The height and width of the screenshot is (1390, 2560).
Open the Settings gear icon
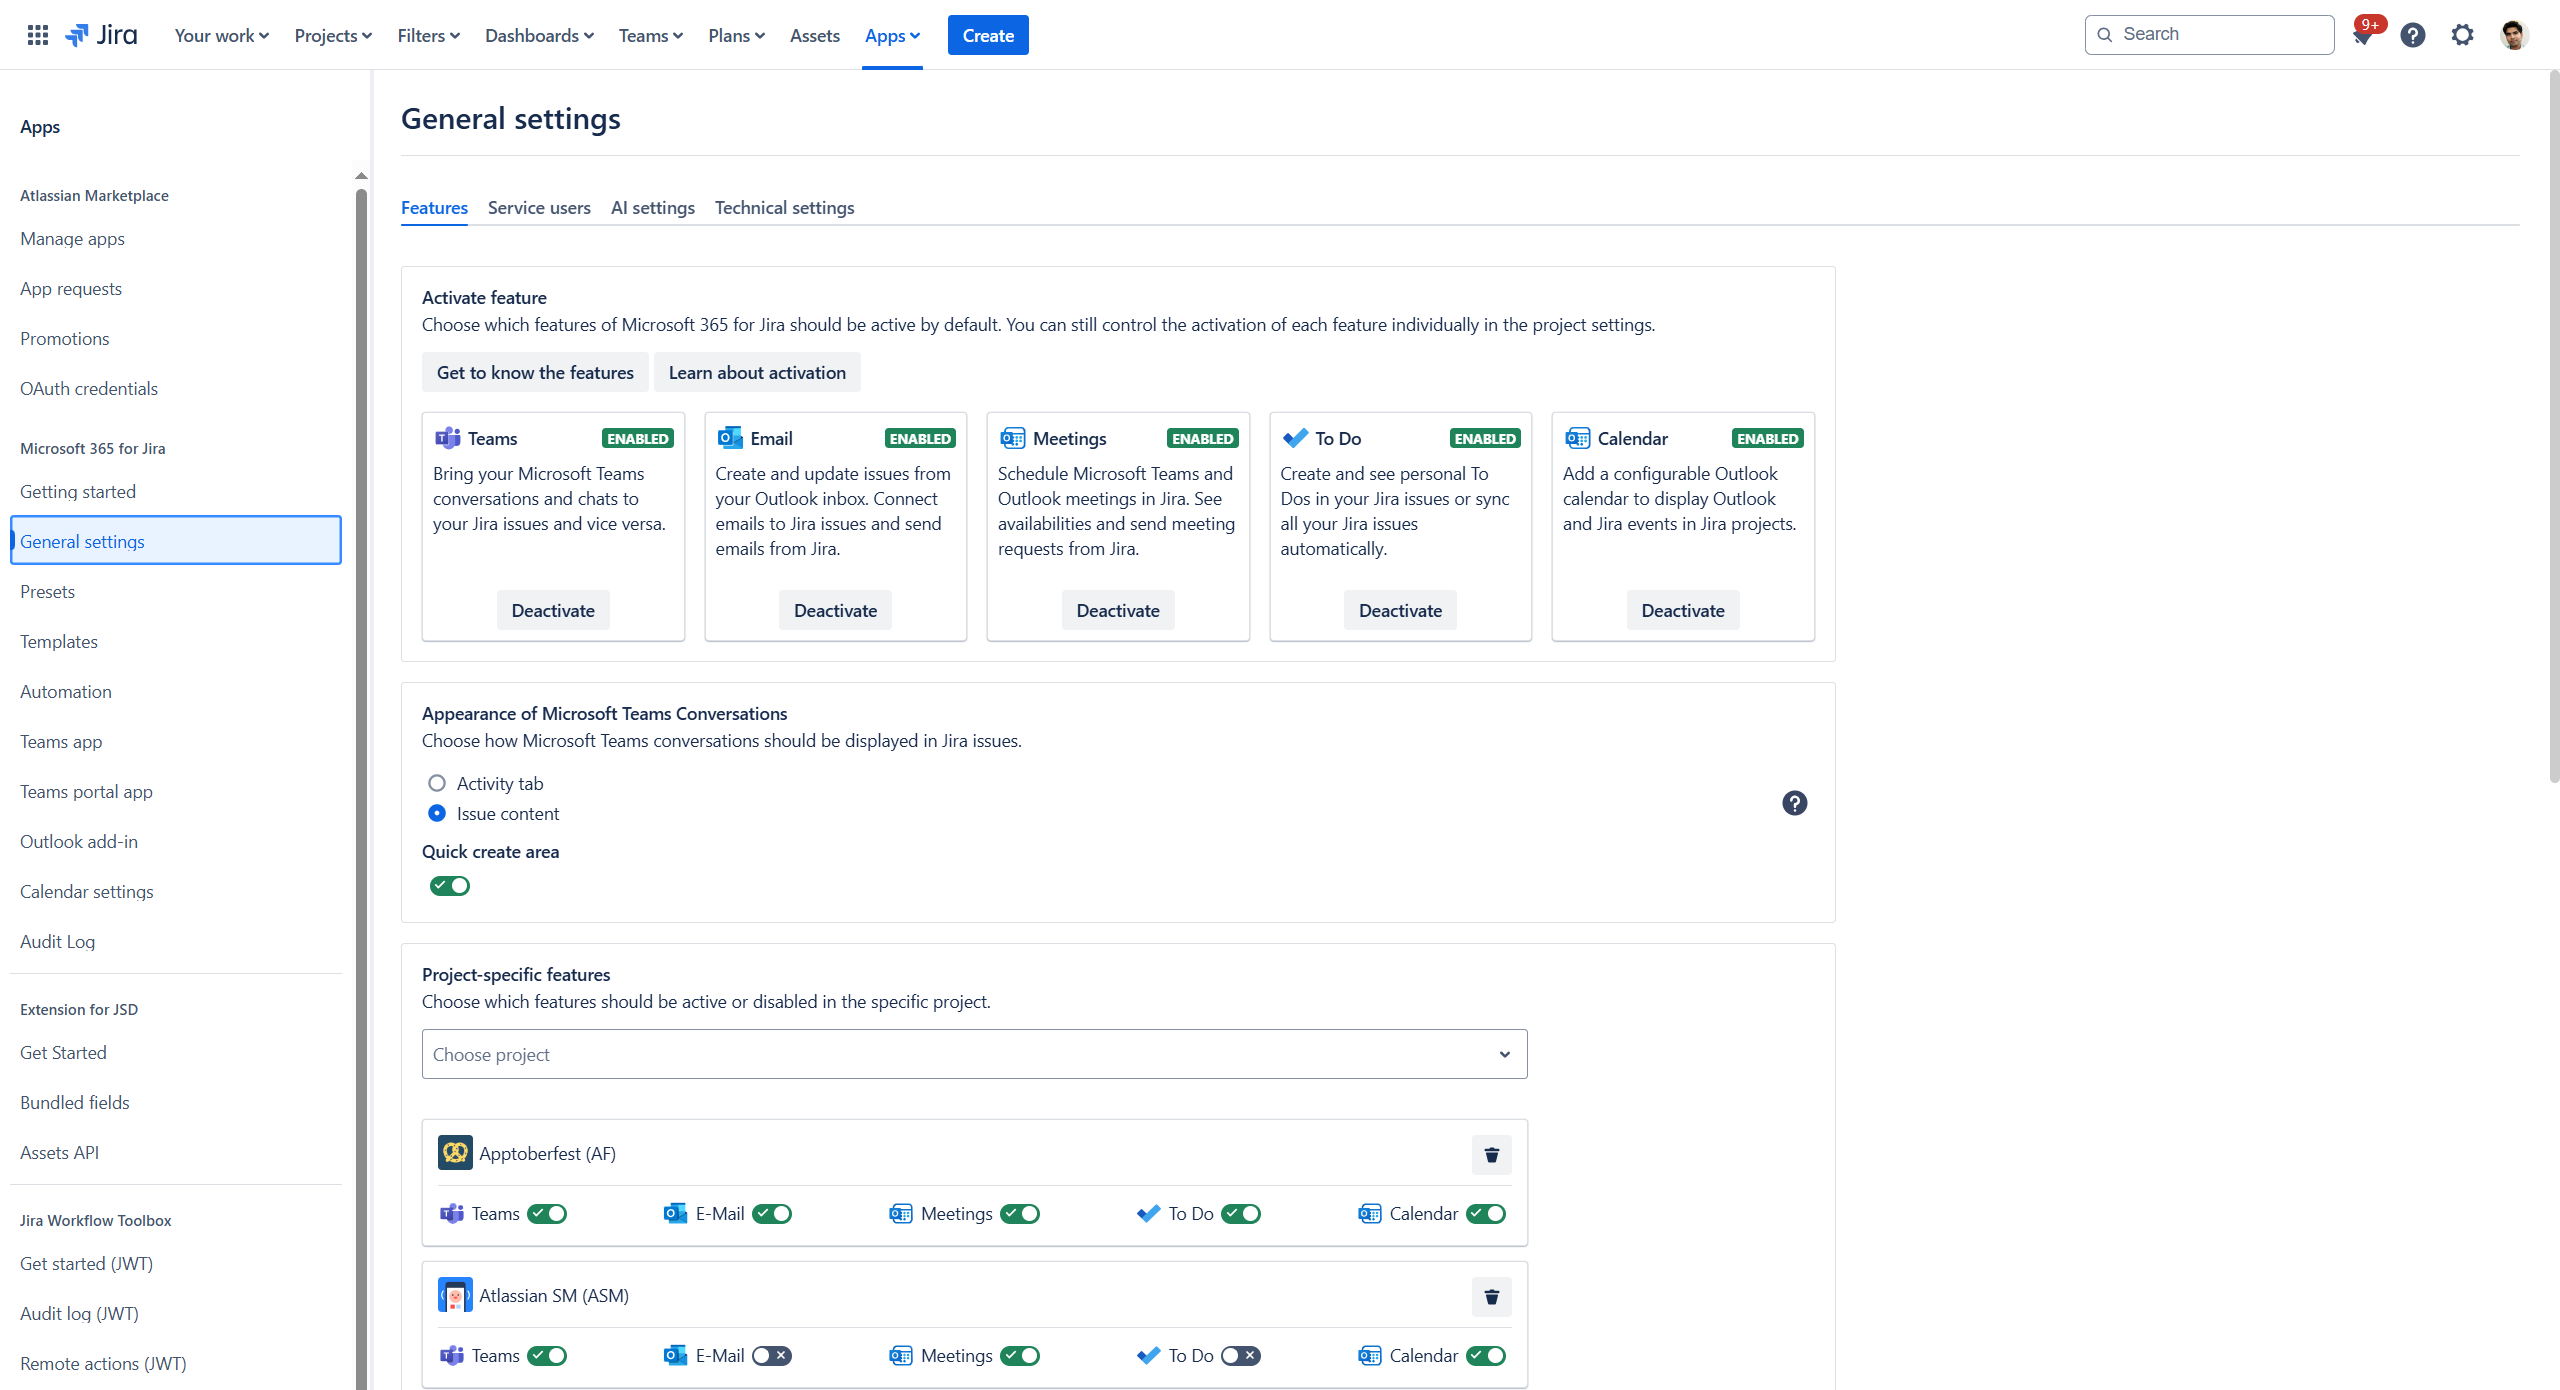pyautogui.click(x=2463, y=36)
